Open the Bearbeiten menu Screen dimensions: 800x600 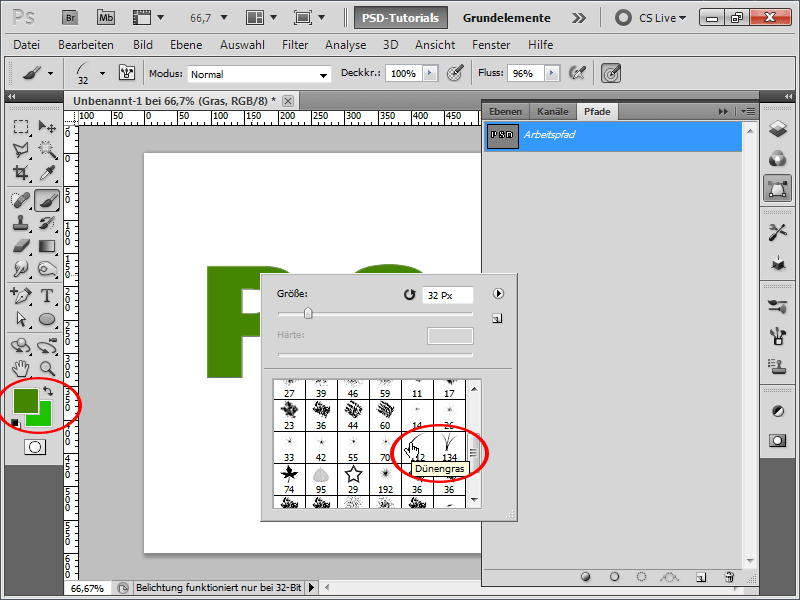[86, 45]
